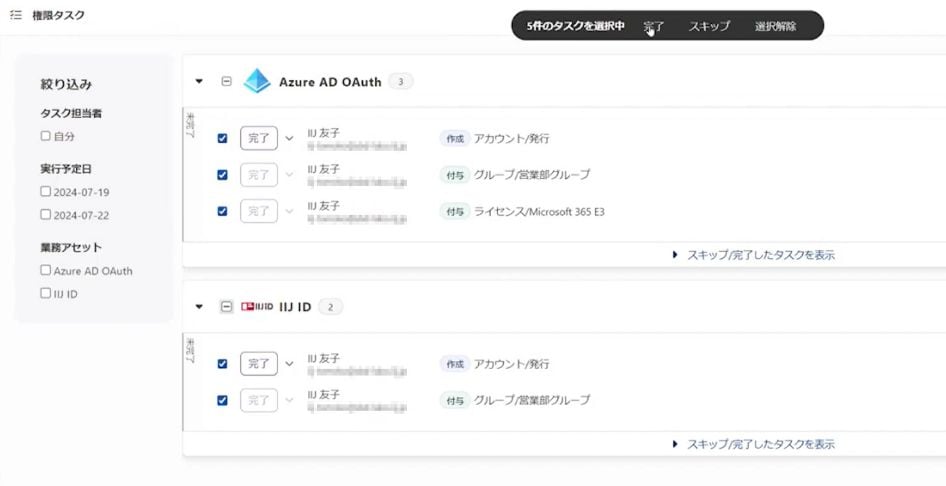Uncheck the Azure アカウント/発行 task row checkbox

coord(222,139)
